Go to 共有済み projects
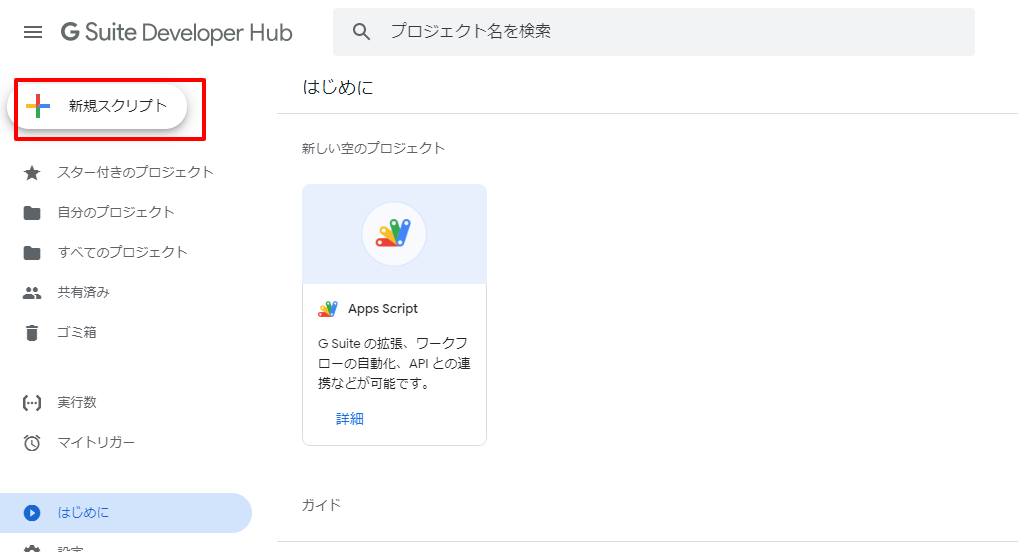This screenshot has height=552, width=1018. pyautogui.click(x=83, y=293)
